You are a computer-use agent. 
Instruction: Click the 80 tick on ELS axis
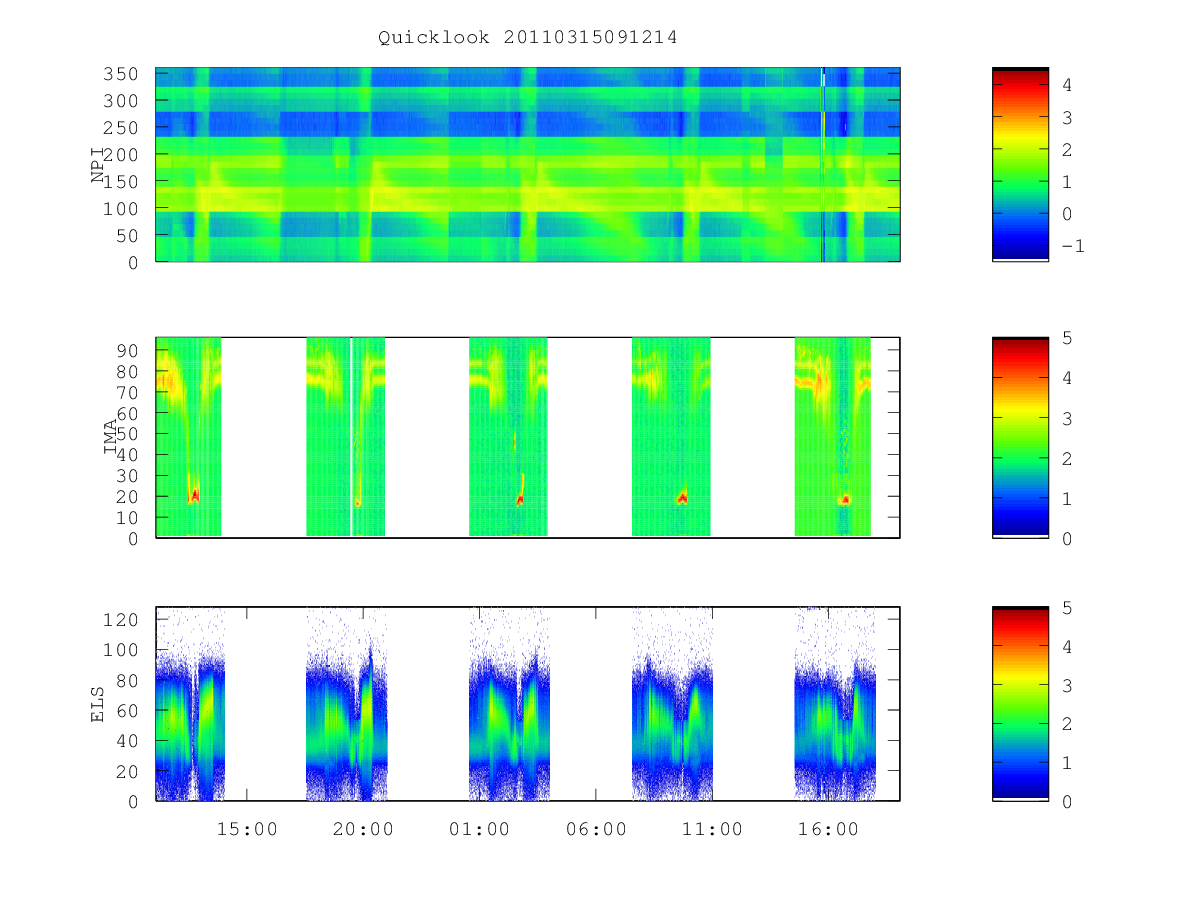130,680
